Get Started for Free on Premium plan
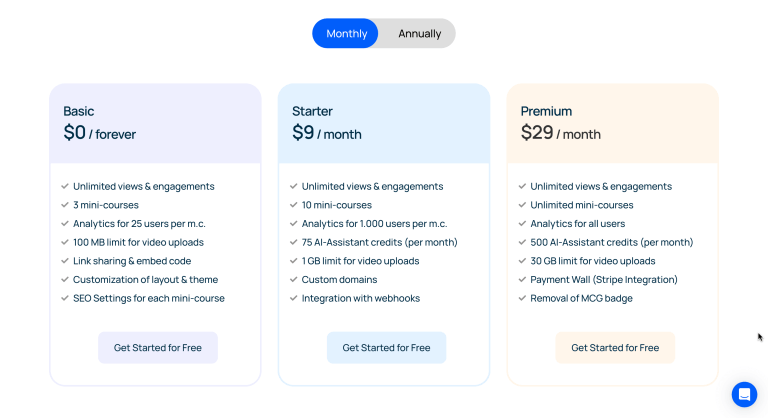The image size is (768, 418). pyautogui.click(x=615, y=348)
